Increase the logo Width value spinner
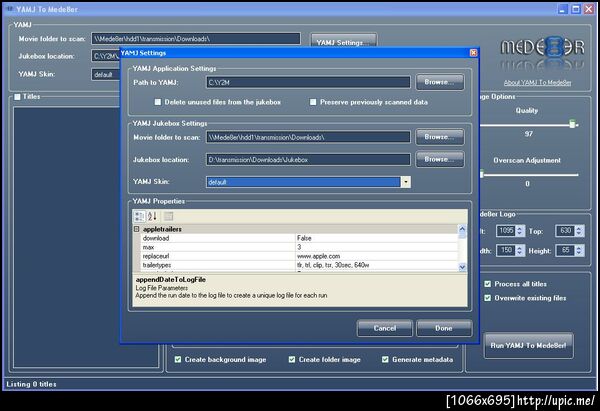The width and height of the screenshot is (600, 411). coord(520,248)
